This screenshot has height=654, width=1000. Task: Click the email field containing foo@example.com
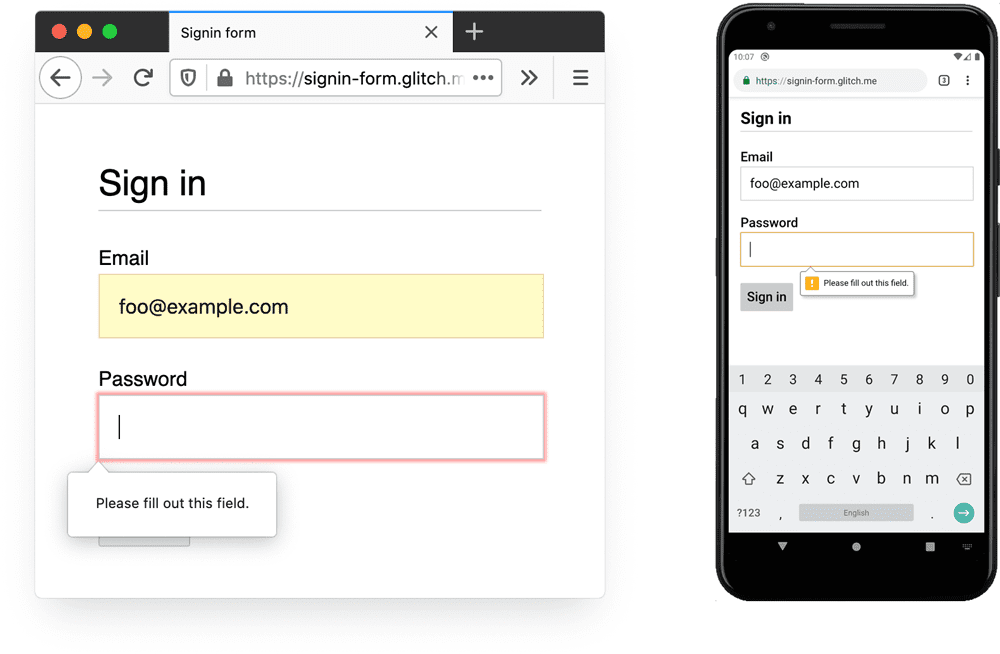(320, 306)
